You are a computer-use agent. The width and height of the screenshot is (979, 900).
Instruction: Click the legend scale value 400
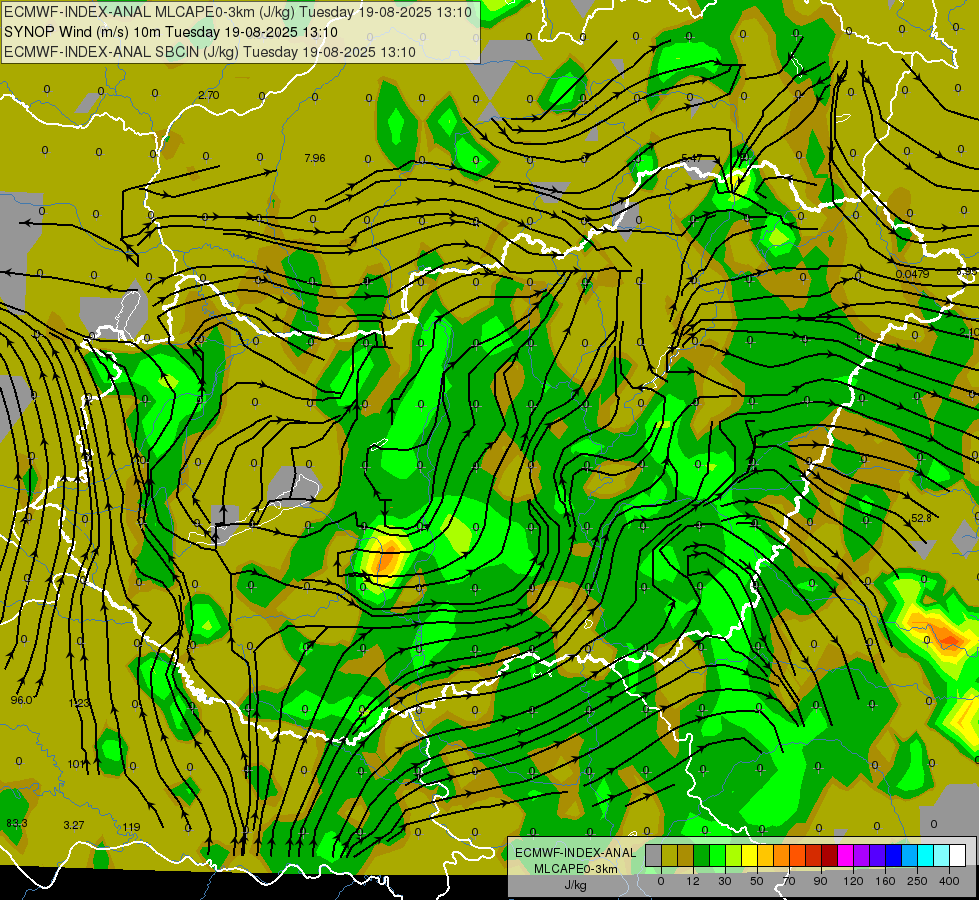pyautogui.click(x=949, y=881)
